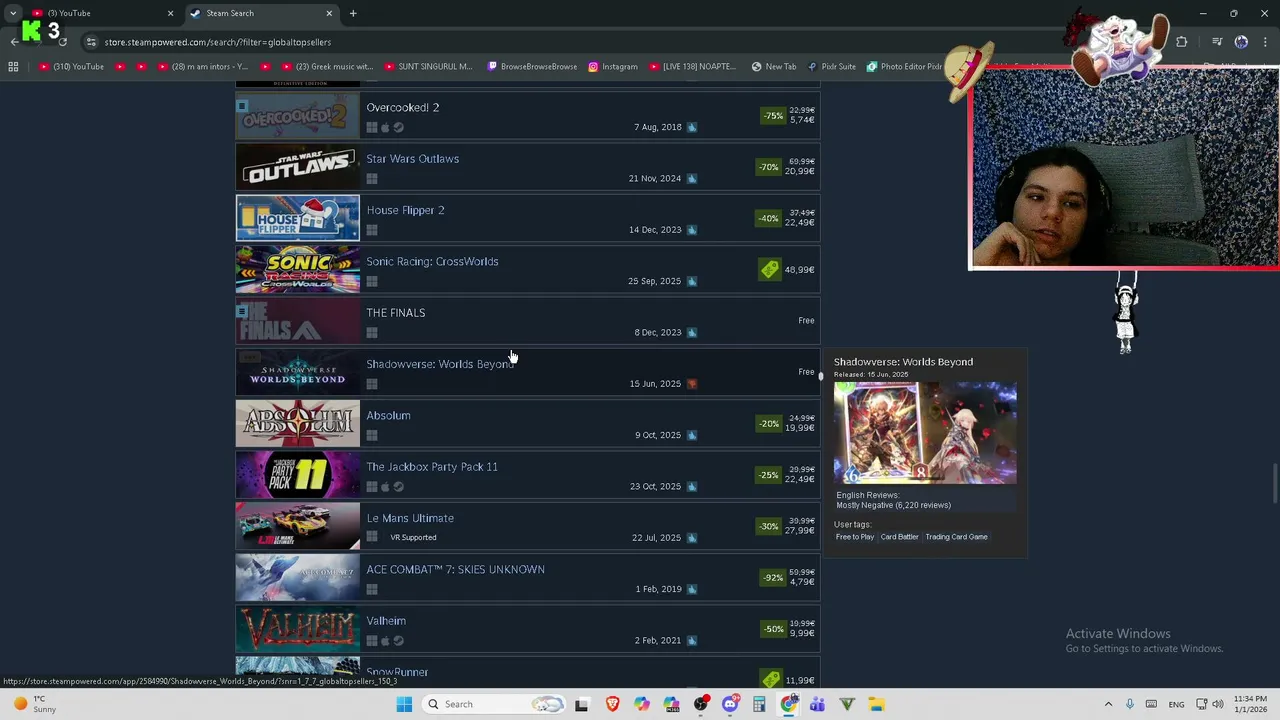Click the Steam Deck icon beside 14 Dec, 2023
Image resolution: width=1280 pixels, height=720 pixels.
[x=692, y=230]
